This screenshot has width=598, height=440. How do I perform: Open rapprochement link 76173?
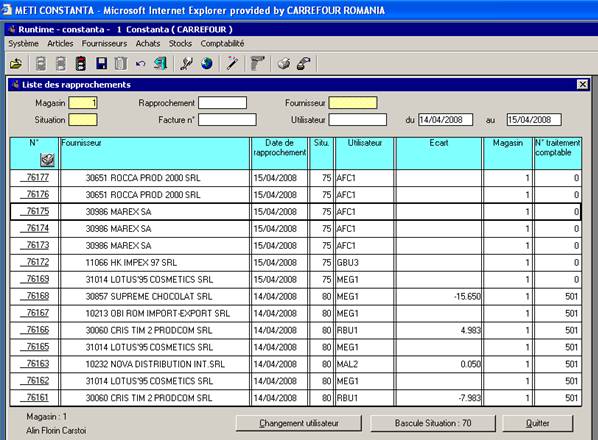(36, 246)
